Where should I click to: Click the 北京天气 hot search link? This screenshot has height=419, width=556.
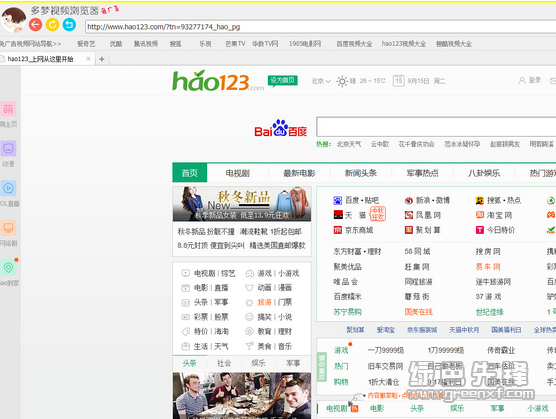349,144
